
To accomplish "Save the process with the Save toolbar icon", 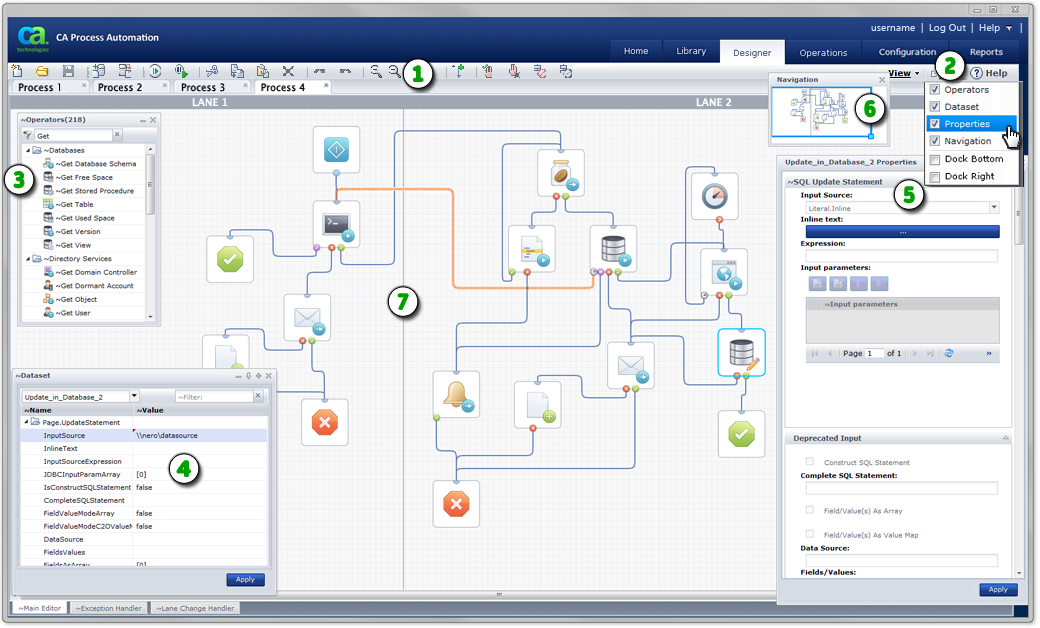I will (x=66, y=70).
